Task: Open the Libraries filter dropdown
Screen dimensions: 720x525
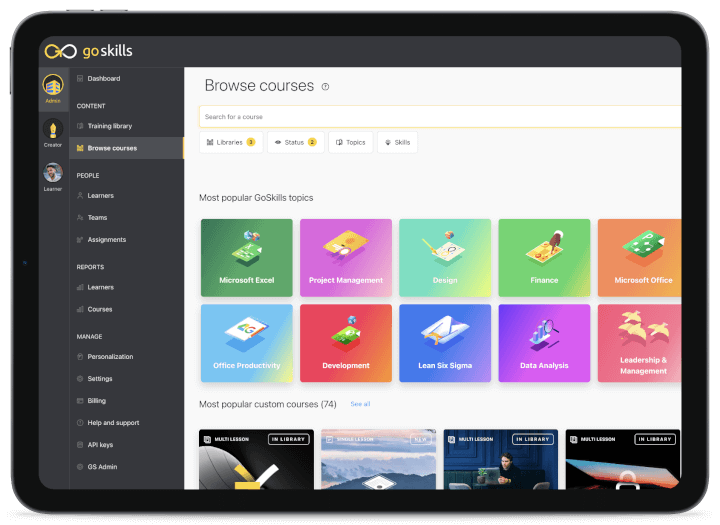Action: pyautogui.click(x=231, y=142)
